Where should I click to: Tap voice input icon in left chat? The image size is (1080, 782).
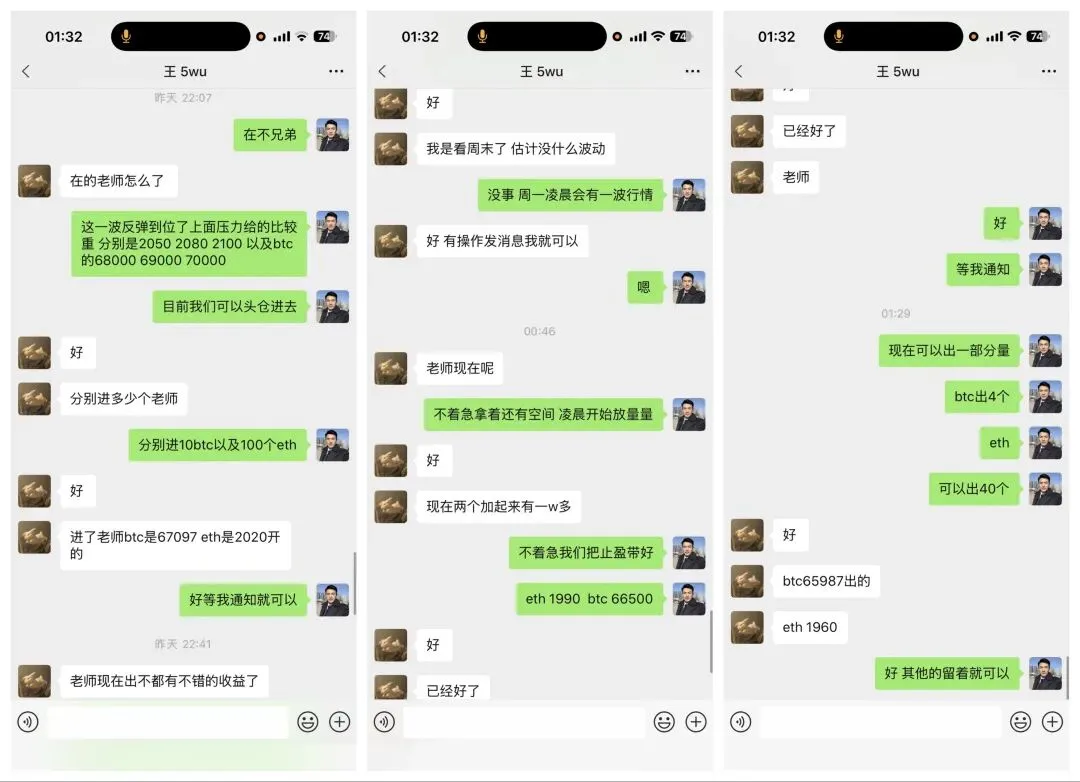click(28, 721)
